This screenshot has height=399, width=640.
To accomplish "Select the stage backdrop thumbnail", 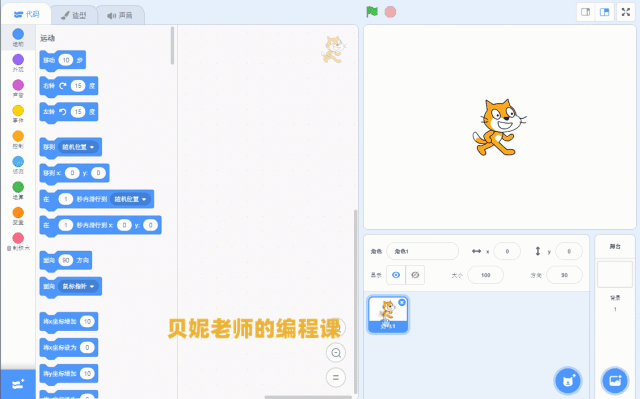I will pyautogui.click(x=615, y=275).
